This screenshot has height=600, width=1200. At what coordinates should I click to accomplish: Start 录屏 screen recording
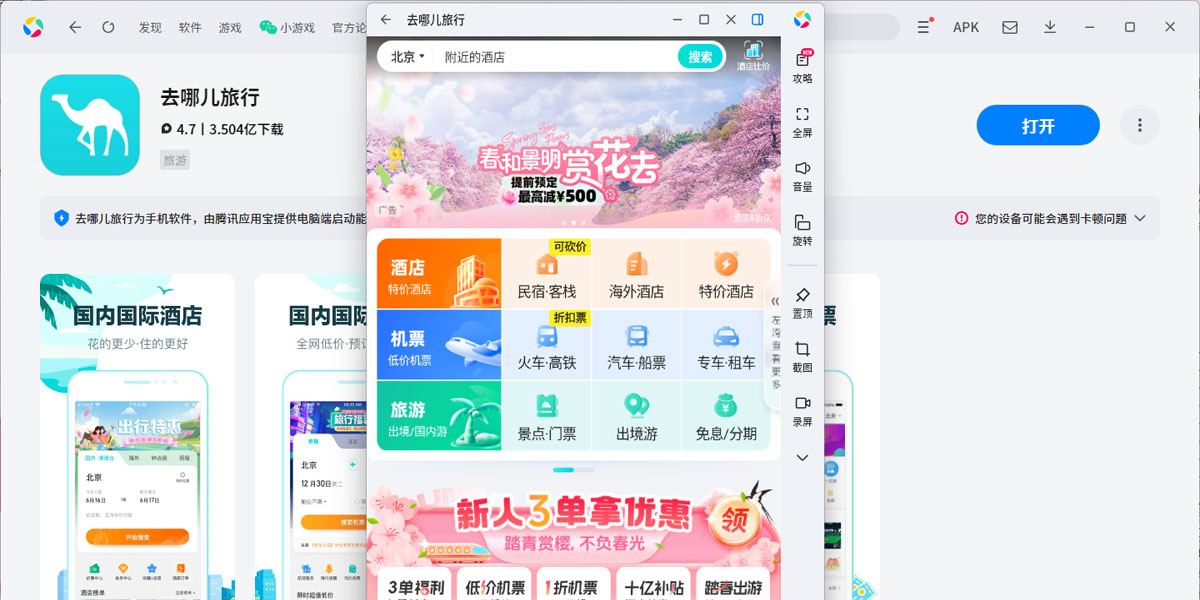802,411
